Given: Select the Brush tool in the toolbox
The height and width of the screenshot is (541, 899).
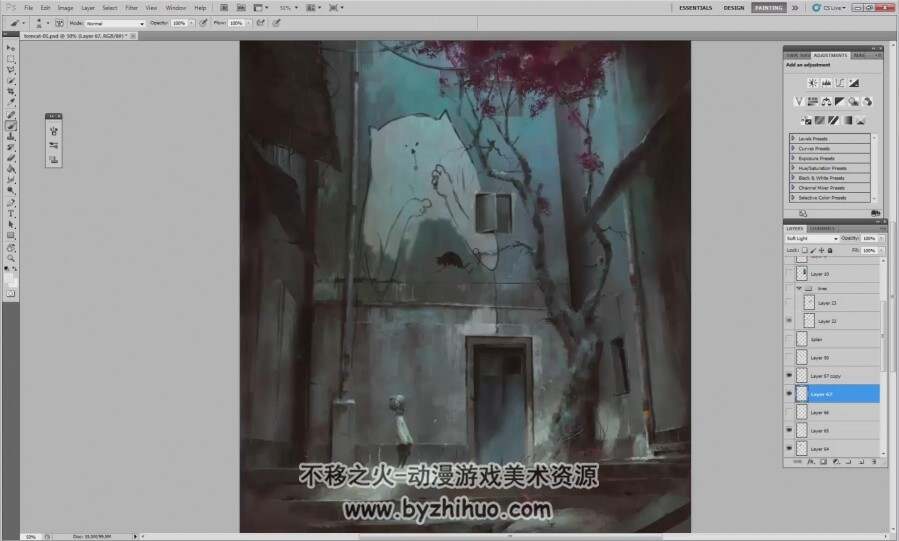Looking at the screenshot, I should click(x=10, y=126).
